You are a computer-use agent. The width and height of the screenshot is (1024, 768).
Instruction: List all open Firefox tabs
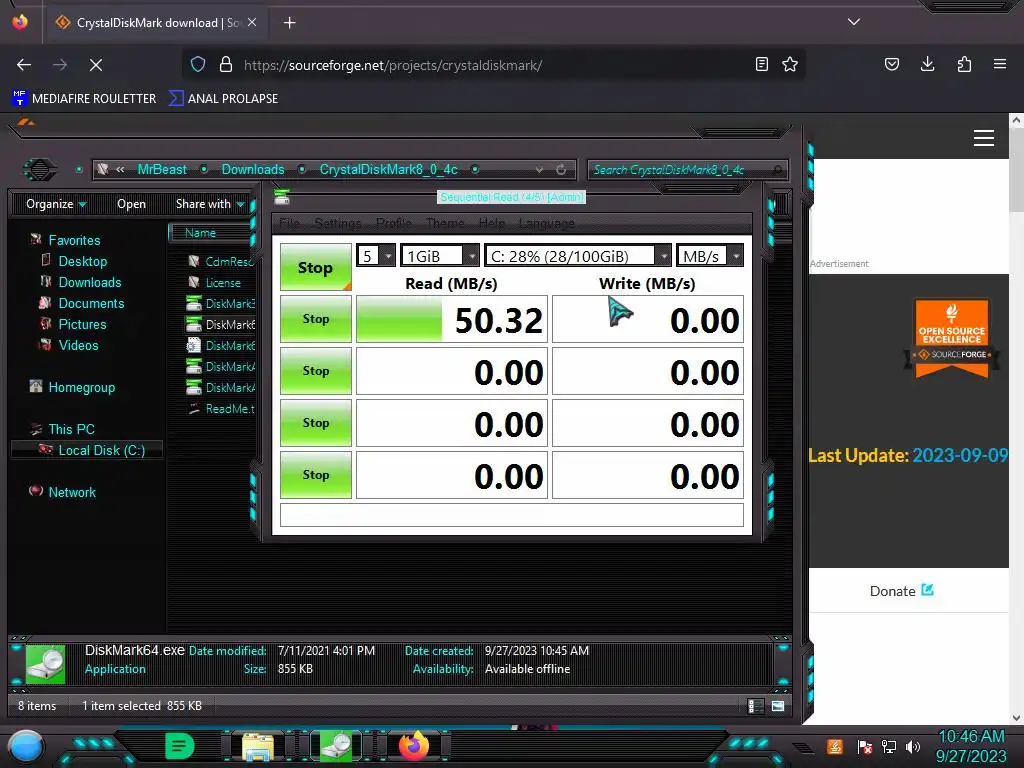[854, 22]
